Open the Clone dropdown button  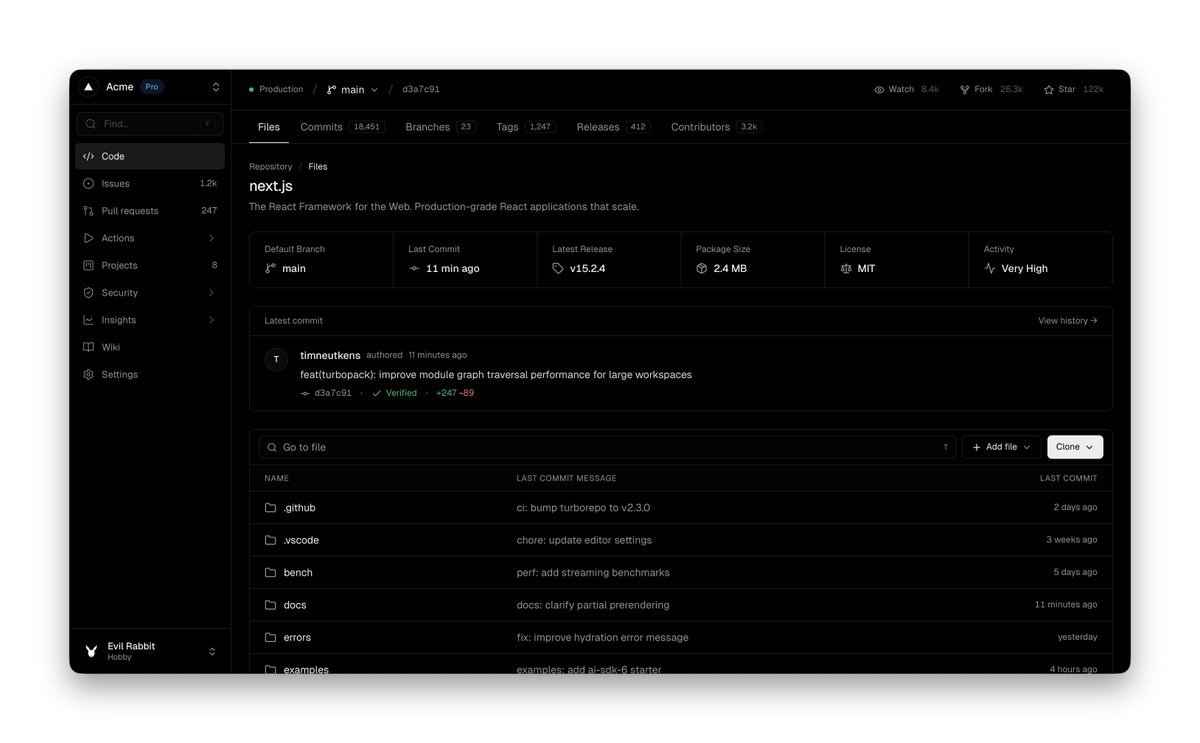pyautogui.click(x=1075, y=447)
